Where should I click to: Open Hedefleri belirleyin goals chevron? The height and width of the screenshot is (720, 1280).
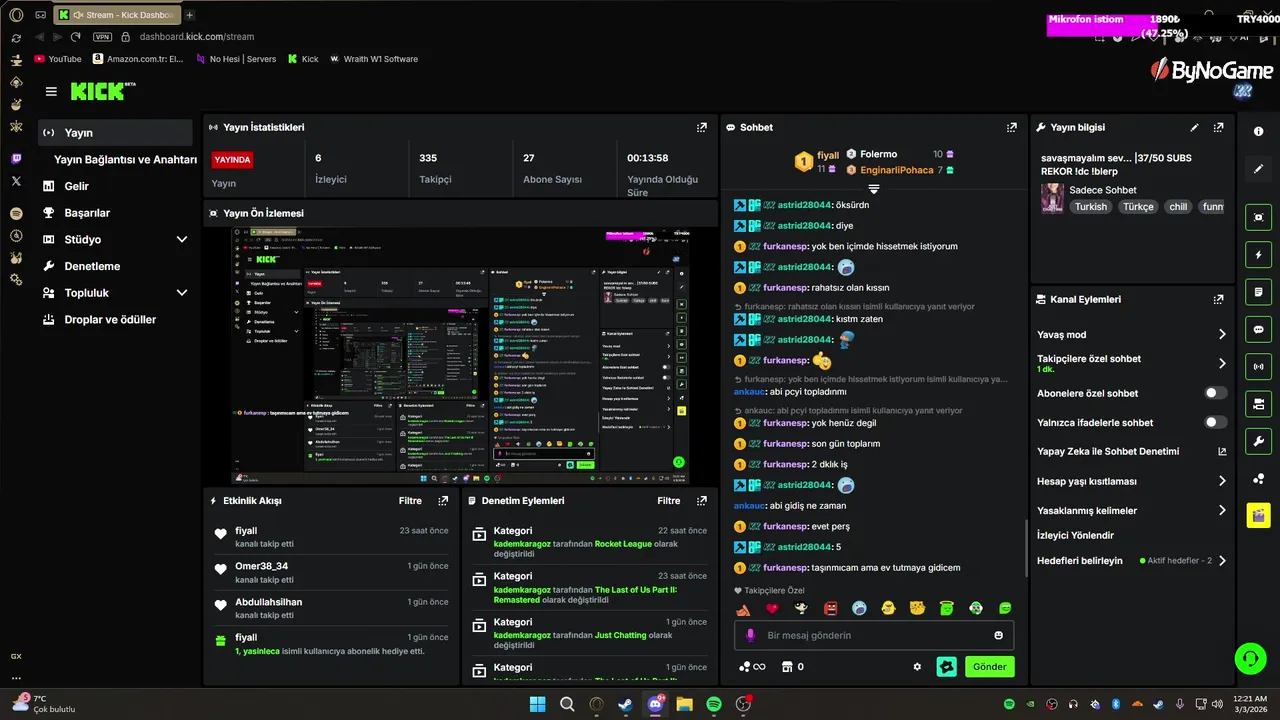[1222, 561]
